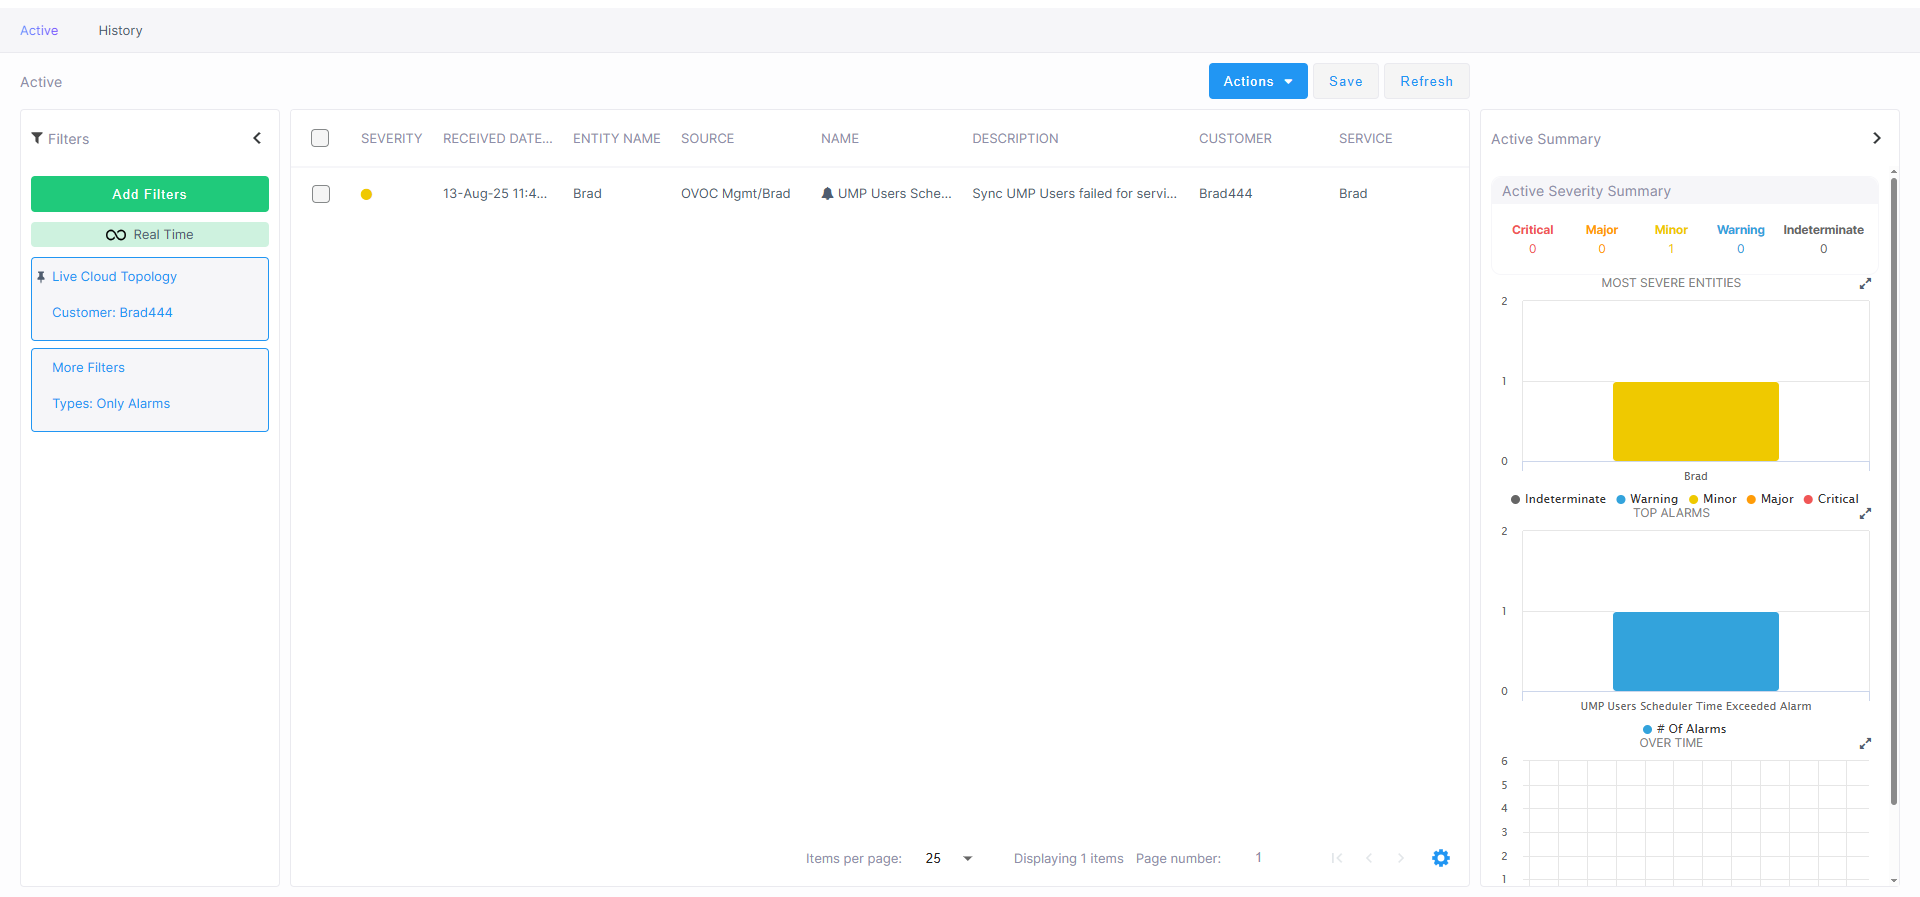
Task: Click the pin icon beside Live Cloud Topology
Action: pos(41,277)
